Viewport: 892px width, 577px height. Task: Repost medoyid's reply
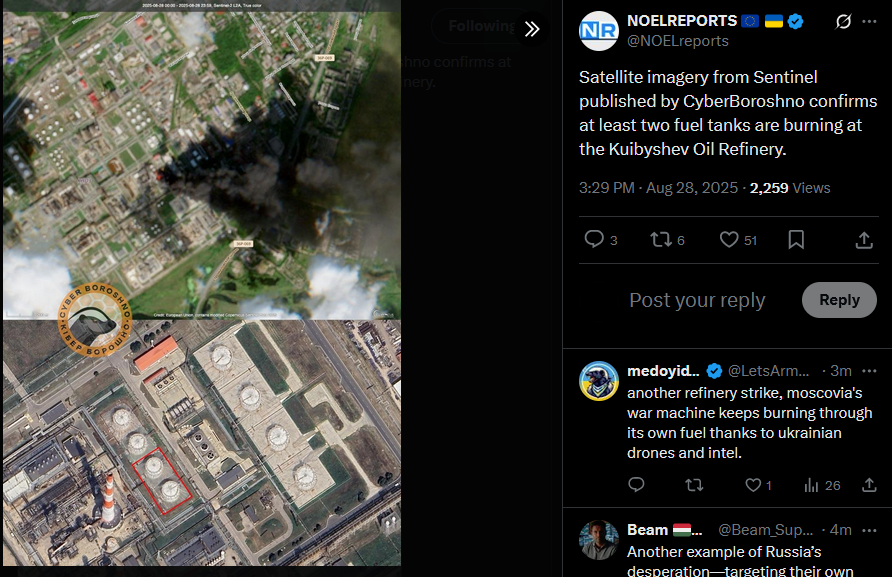pos(694,485)
